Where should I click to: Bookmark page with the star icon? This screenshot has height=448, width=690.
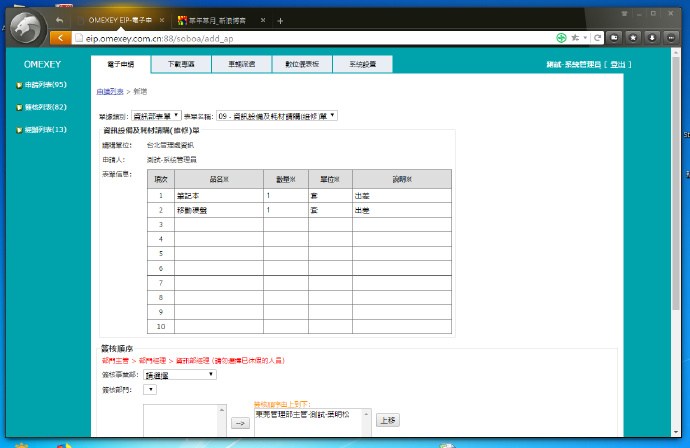pyautogui.click(x=575, y=38)
